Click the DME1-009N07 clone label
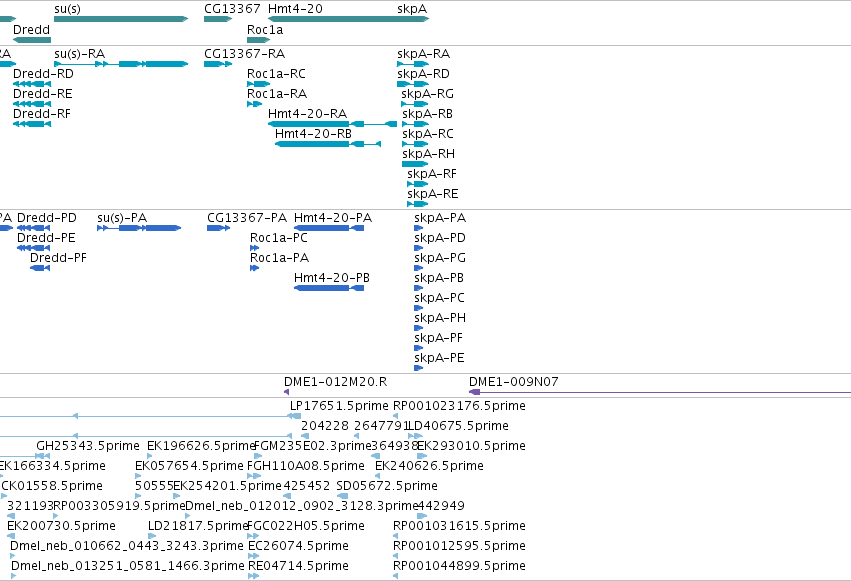Viewport: 851px width, 581px height. (514, 382)
